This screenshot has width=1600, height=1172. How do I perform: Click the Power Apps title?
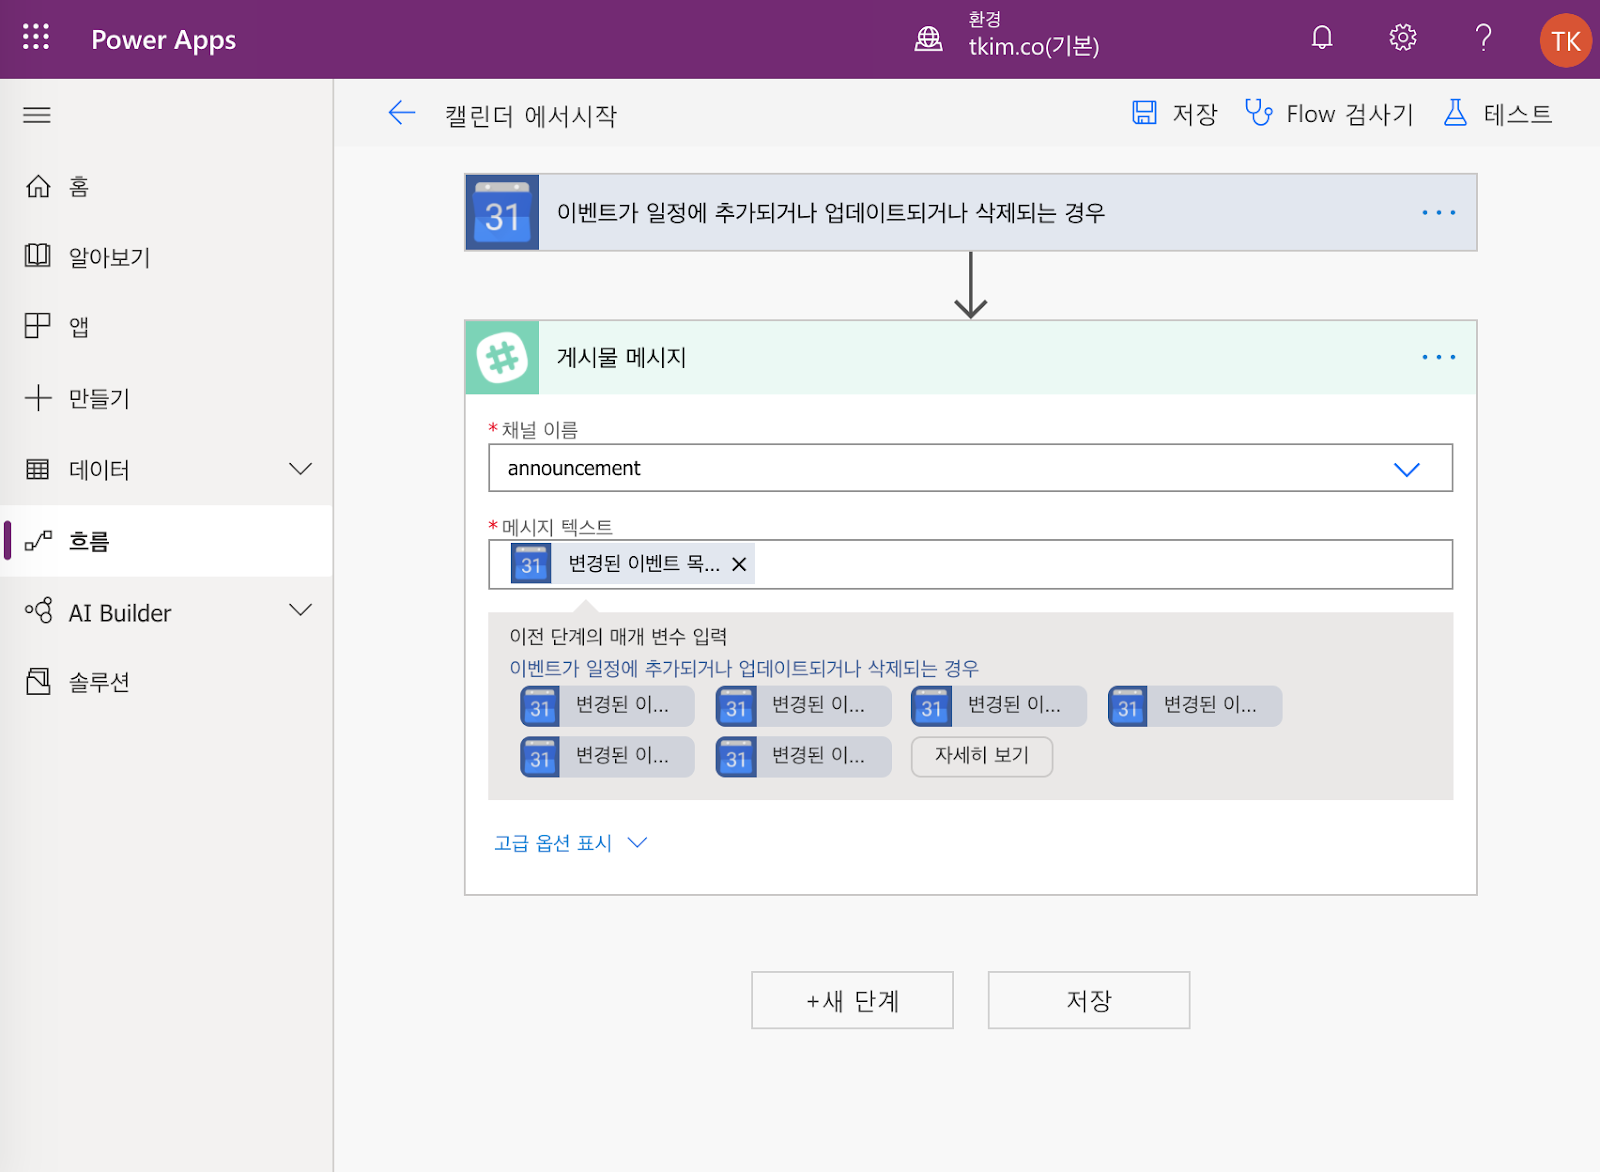tap(164, 39)
